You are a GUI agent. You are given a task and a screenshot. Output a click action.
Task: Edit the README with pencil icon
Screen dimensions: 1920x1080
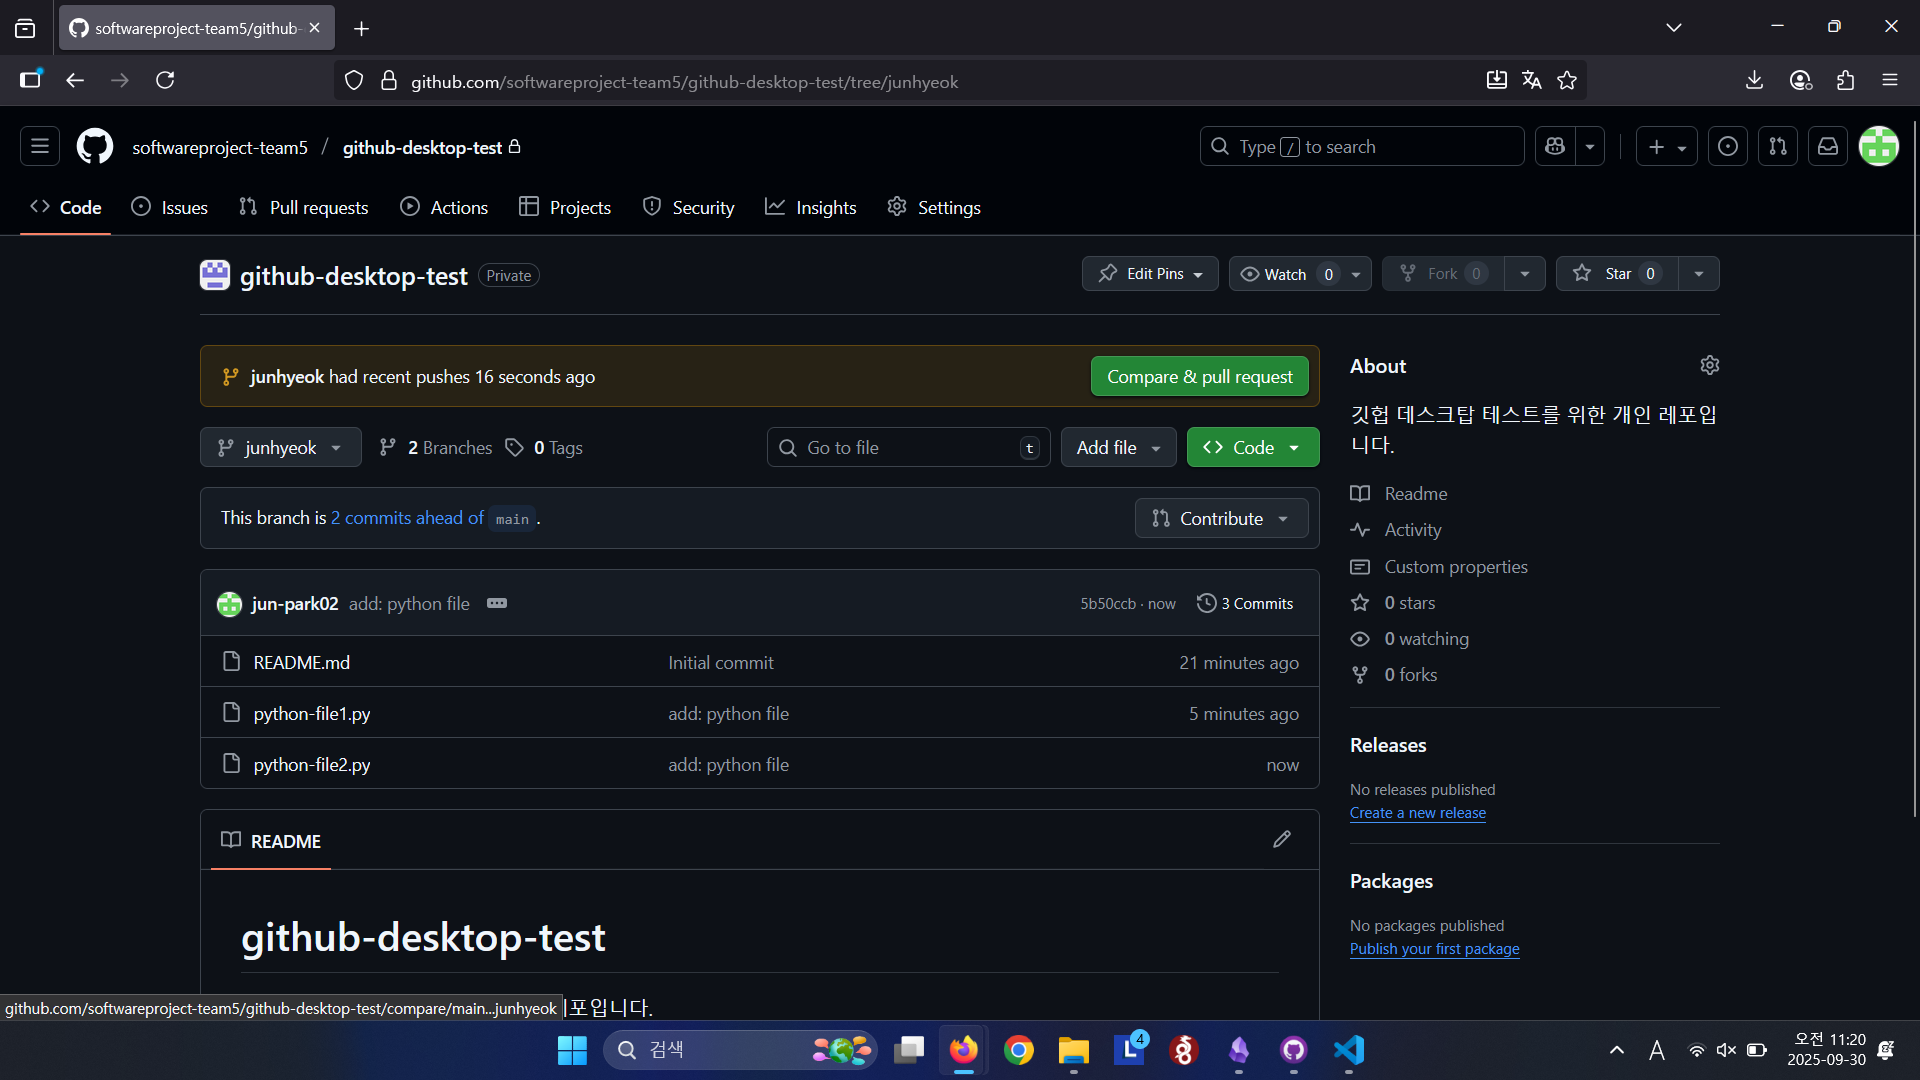pyautogui.click(x=1282, y=840)
